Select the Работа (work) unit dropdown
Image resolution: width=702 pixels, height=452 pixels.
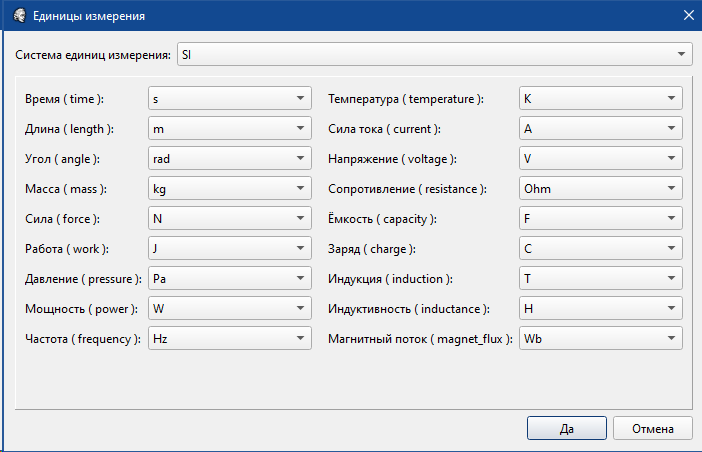coord(229,249)
